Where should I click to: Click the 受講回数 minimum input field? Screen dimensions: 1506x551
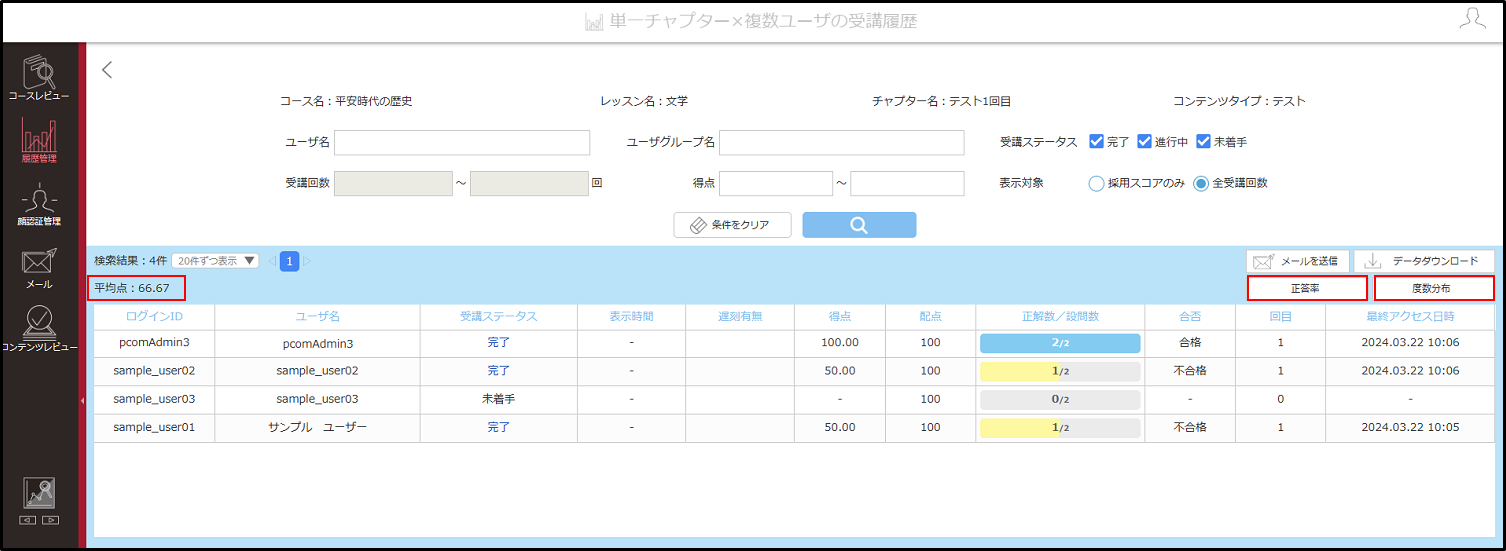393,184
